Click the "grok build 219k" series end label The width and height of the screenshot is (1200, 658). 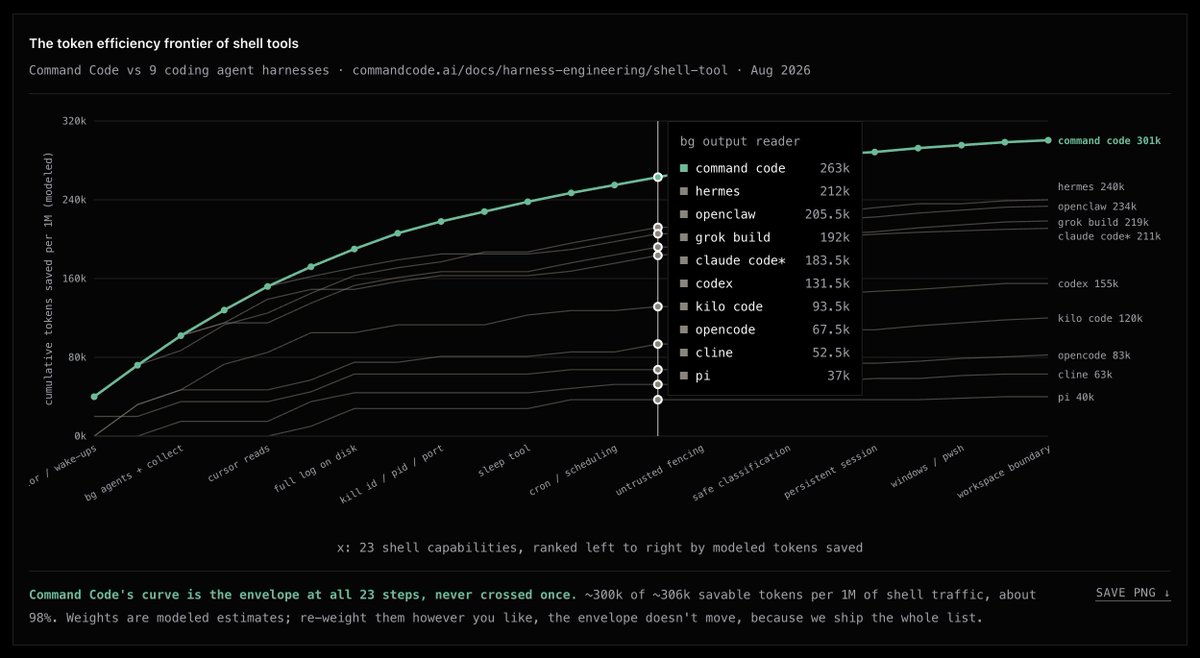tap(1102, 222)
